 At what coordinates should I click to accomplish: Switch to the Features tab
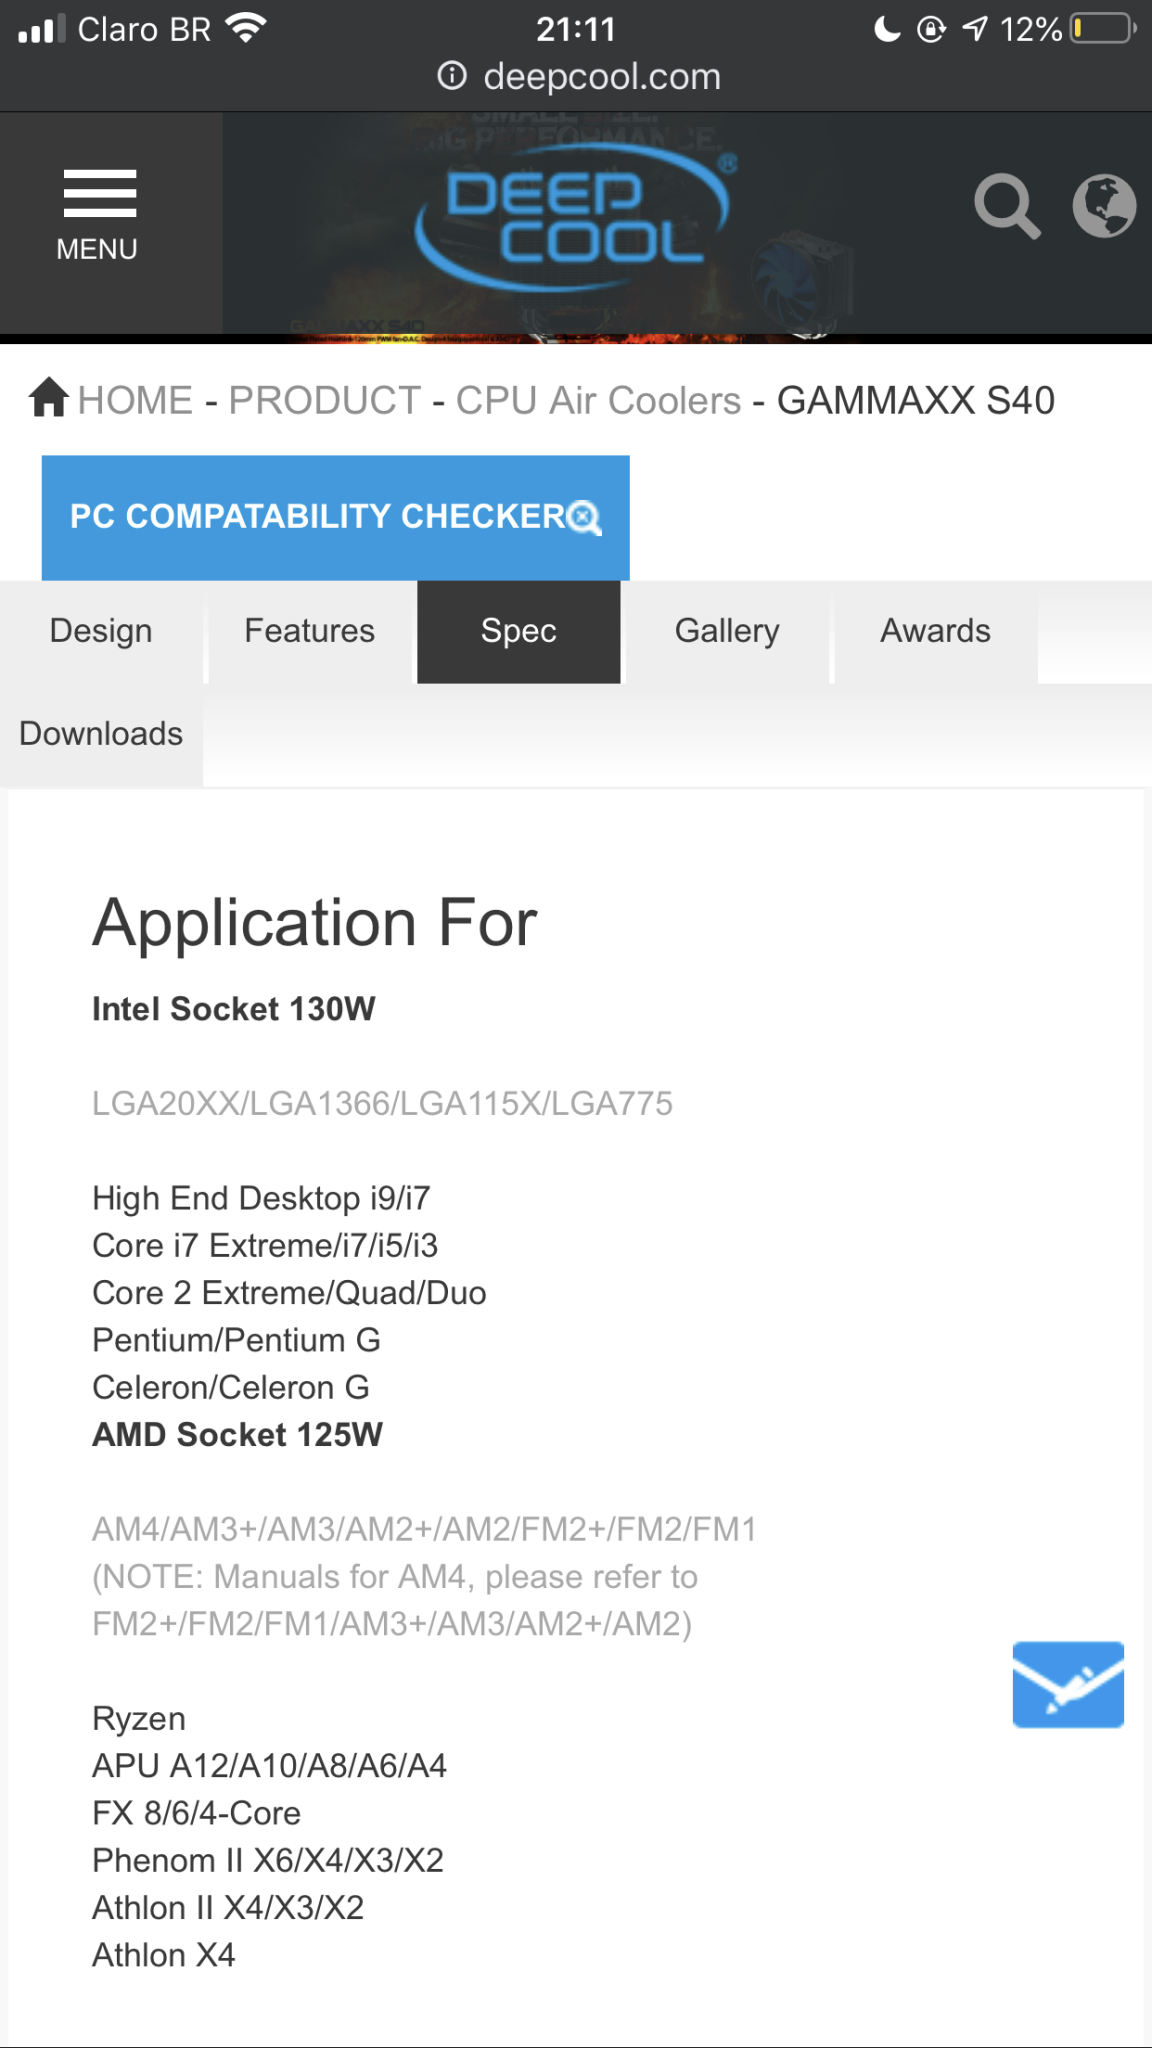pyautogui.click(x=310, y=631)
